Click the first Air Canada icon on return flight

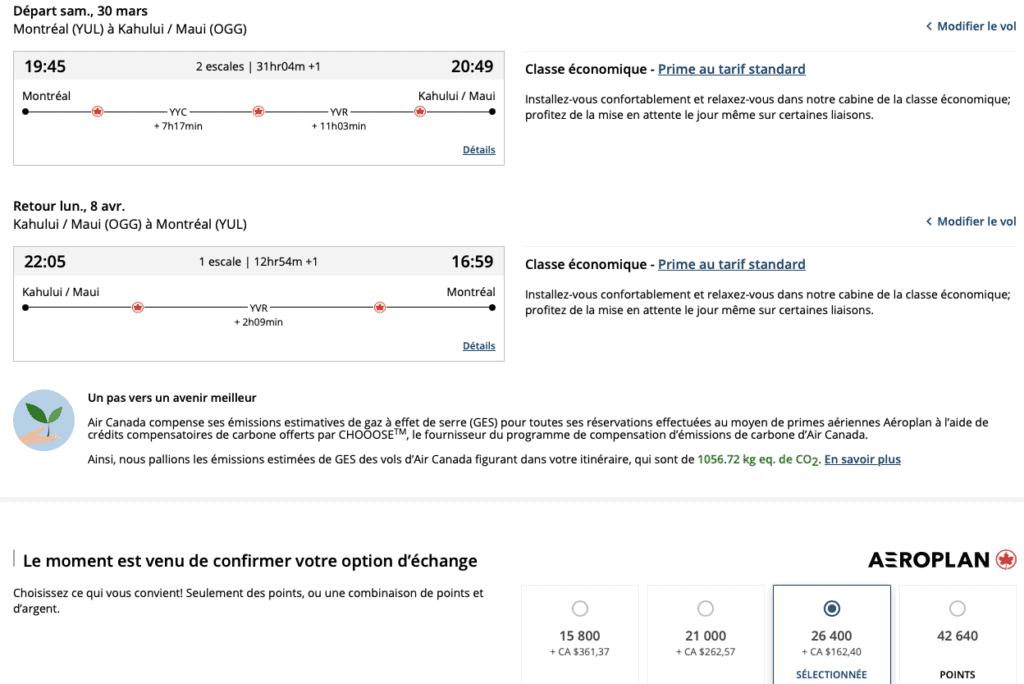point(138,307)
